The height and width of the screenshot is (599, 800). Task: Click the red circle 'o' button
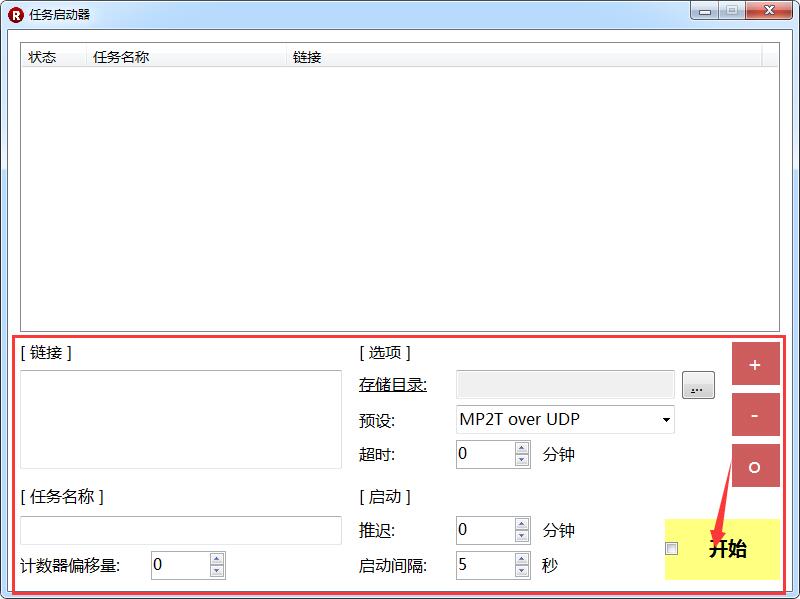click(755, 466)
